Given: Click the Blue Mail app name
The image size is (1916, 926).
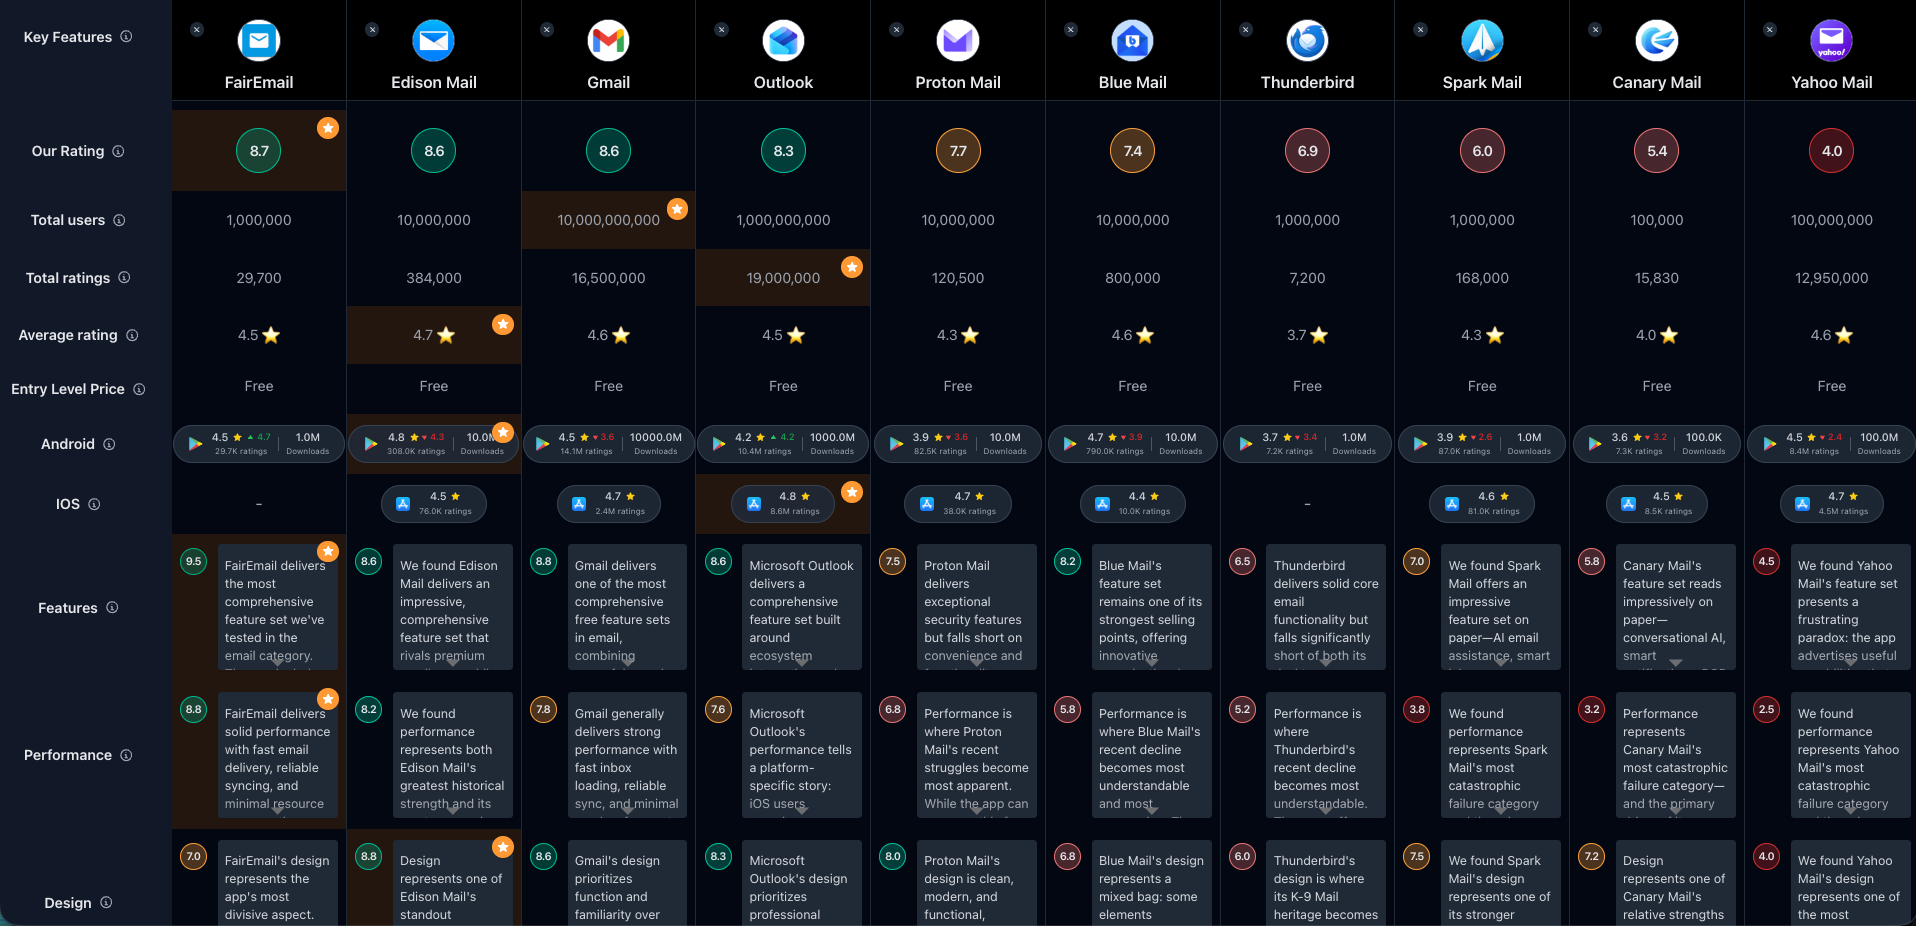Looking at the screenshot, I should tap(1132, 83).
